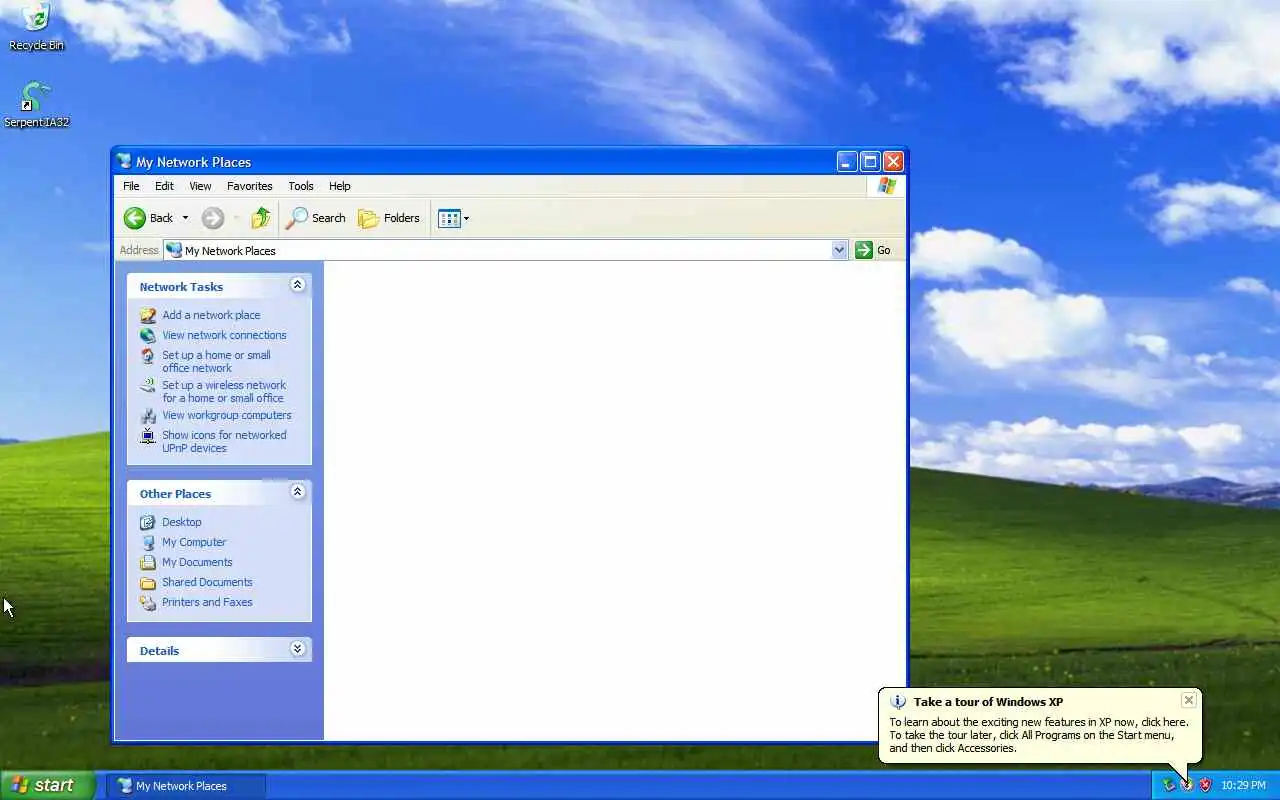This screenshot has height=800, width=1280.
Task: Click the red security shield tray icon
Action: pyautogui.click(x=1205, y=785)
